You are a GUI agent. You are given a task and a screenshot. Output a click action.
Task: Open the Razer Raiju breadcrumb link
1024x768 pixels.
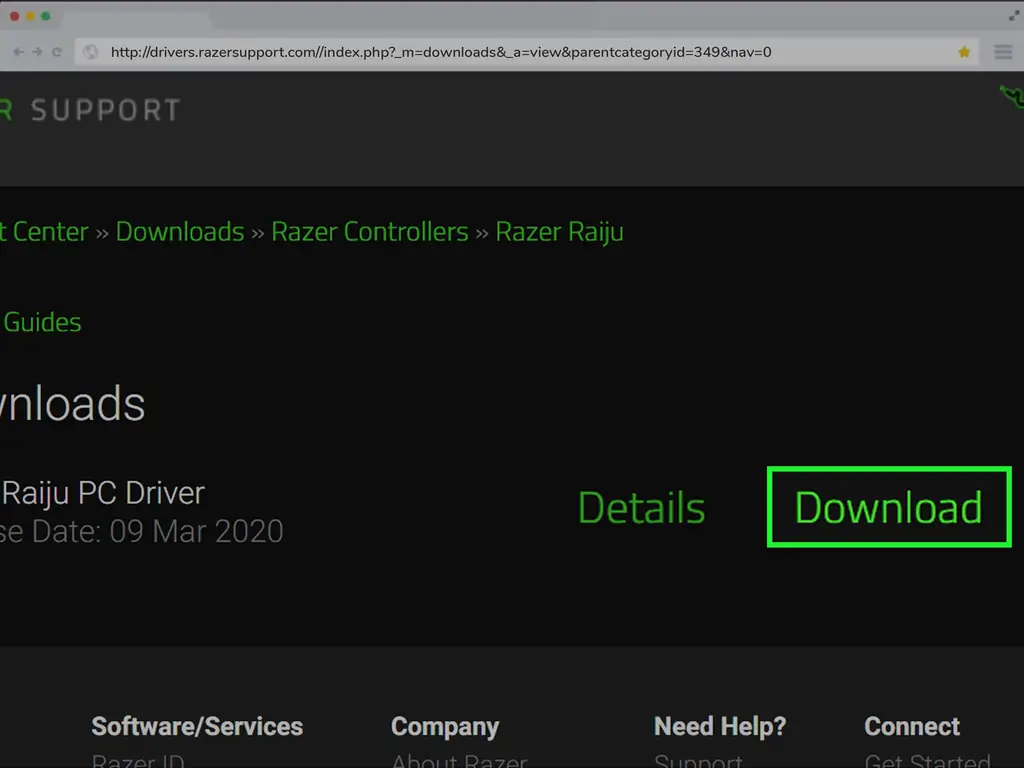[559, 232]
